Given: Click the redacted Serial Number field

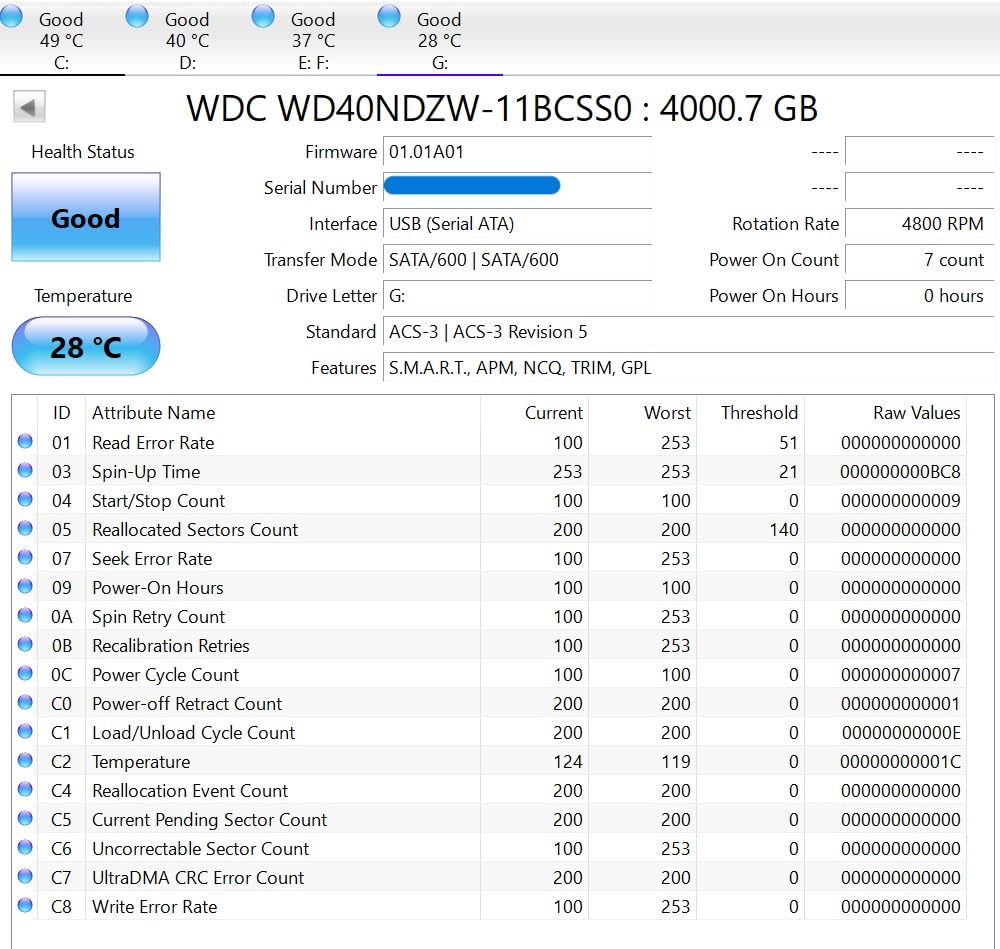Looking at the screenshot, I should pyautogui.click(x=517, y=188).
